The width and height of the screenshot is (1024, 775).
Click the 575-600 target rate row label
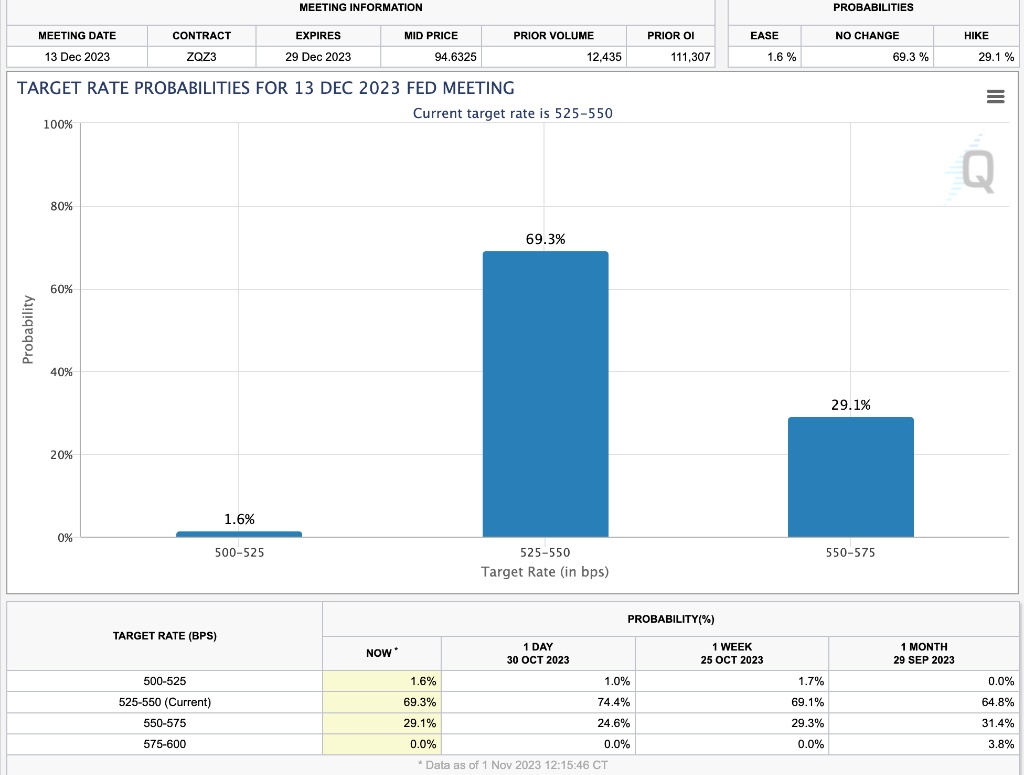pos(165,744)
